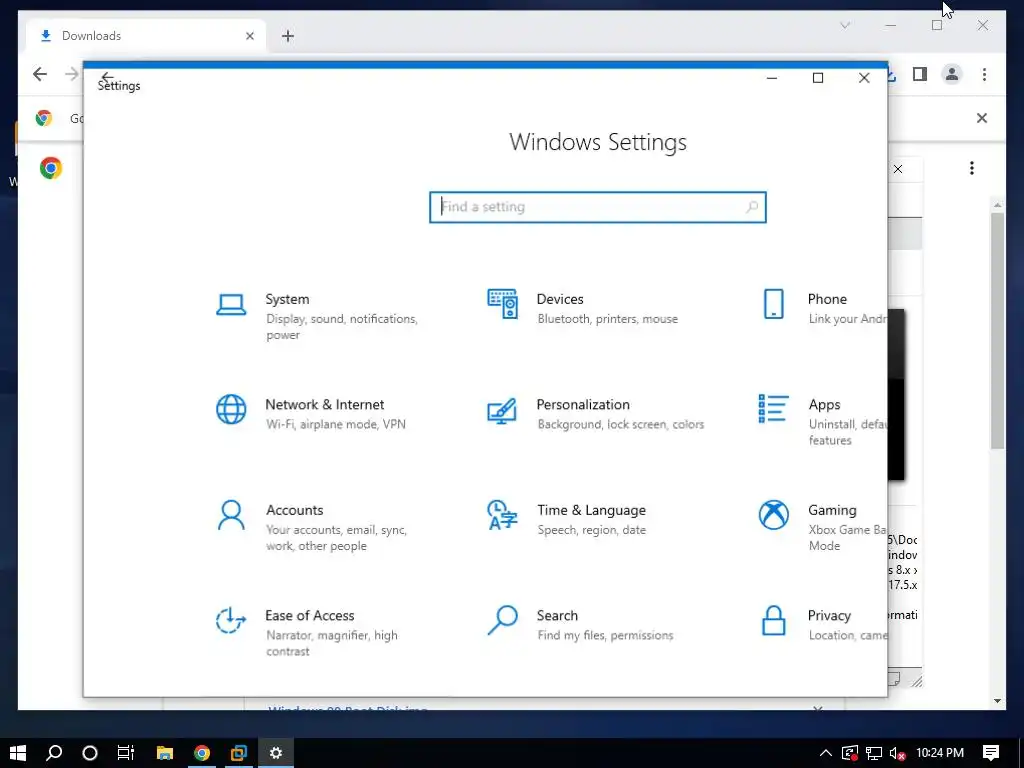The width and height of the screenshot is (1024, 768).
Task: Open the Phone settings icon
Action: tap(773, 304)
